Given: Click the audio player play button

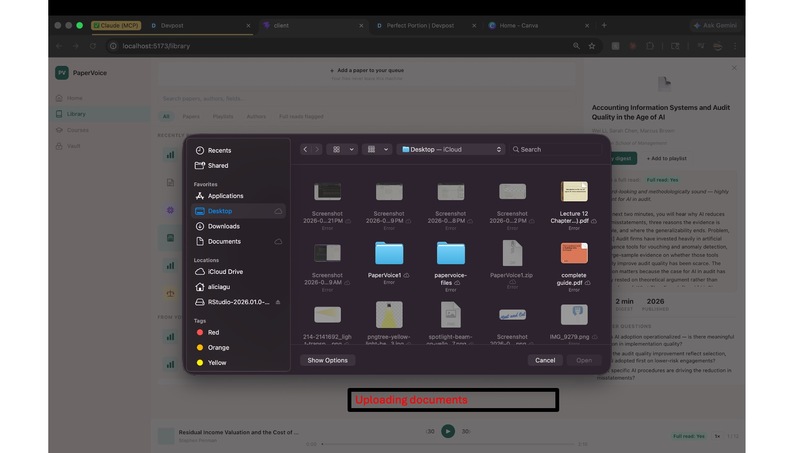Looking at the screenshot, I should [x=448, y=431].
